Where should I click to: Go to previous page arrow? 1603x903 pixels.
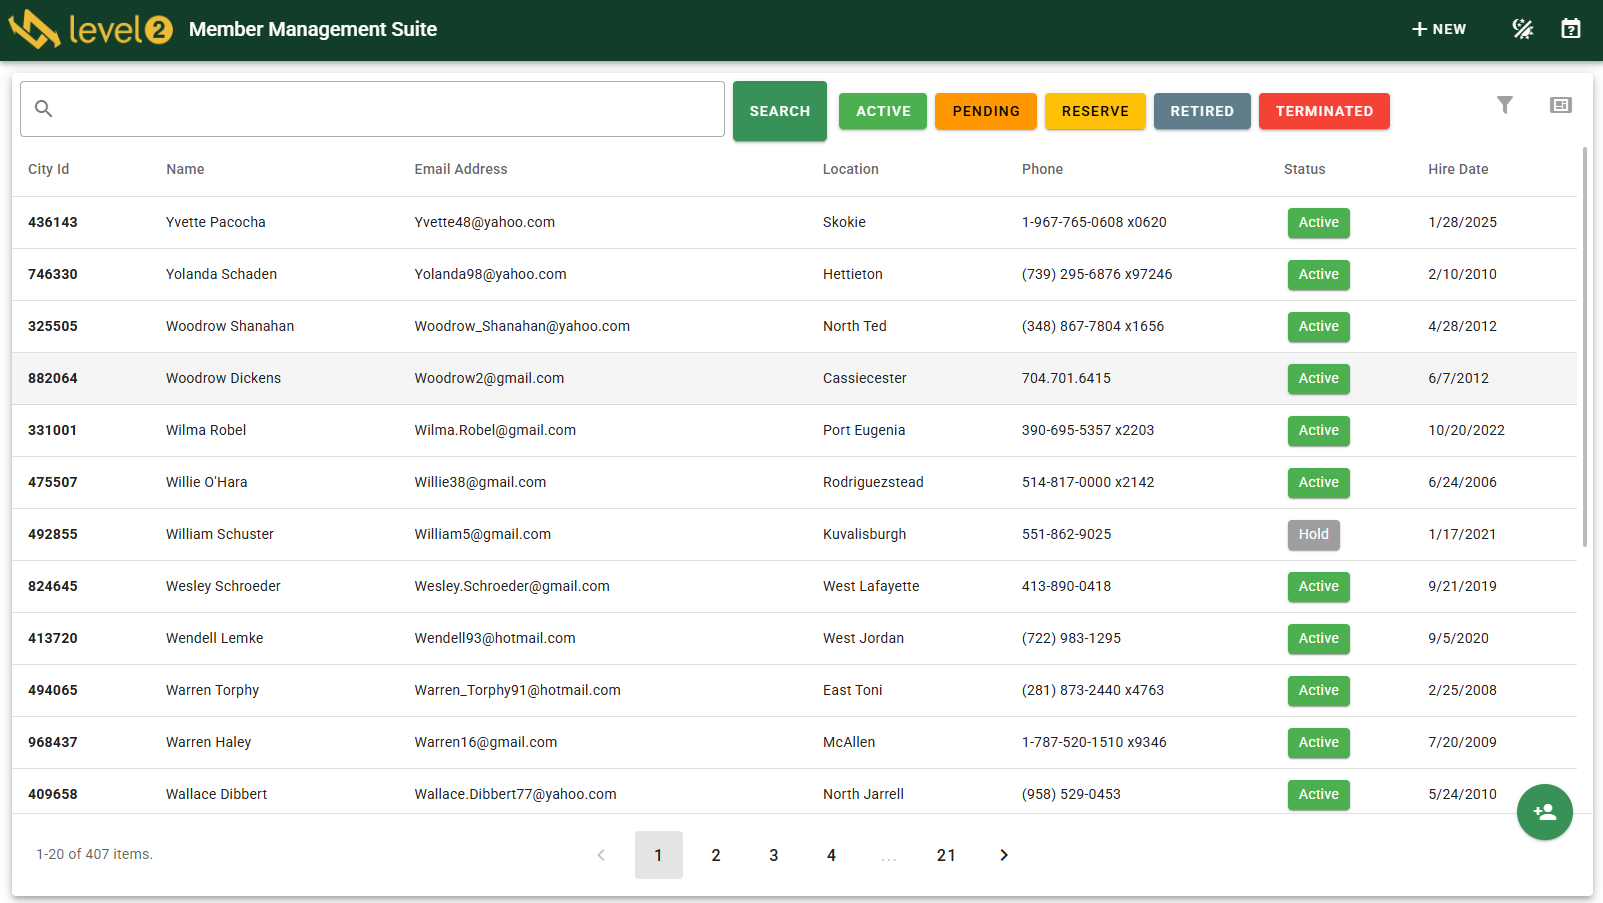pyautogui.click(x=601, y=855)
